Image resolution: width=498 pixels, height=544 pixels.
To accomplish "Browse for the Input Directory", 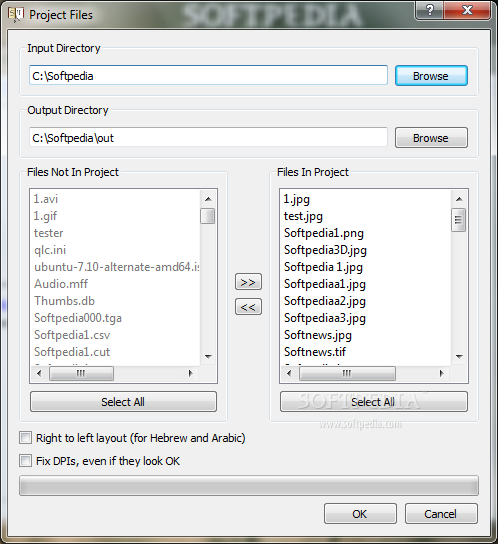I will pos(431,76).
